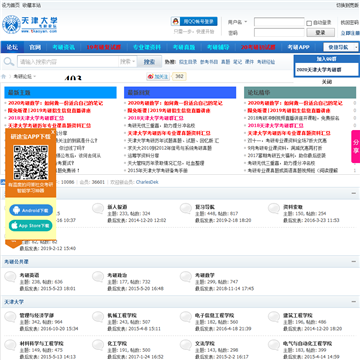Click the bubble icon beside 考研英语
This screenshot has height=360, width=360.
[x=10, y=277]
